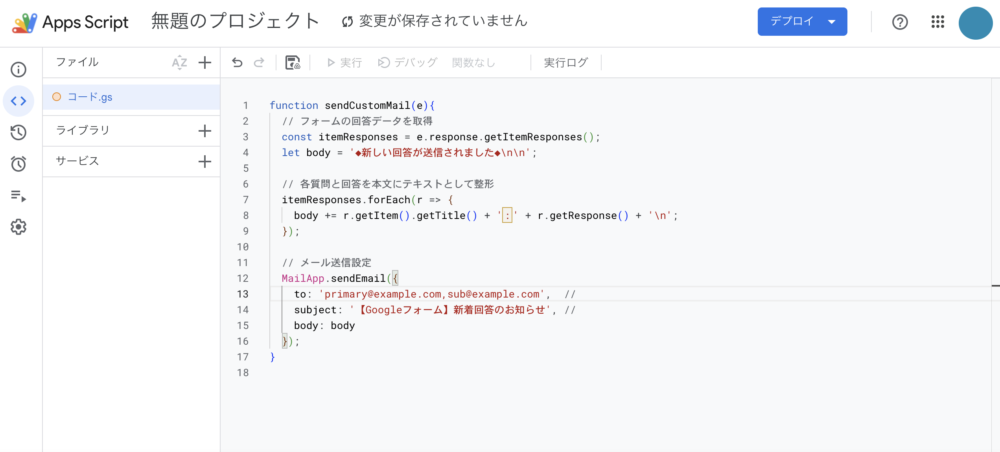Save project with the floppy disk icon

293,62
